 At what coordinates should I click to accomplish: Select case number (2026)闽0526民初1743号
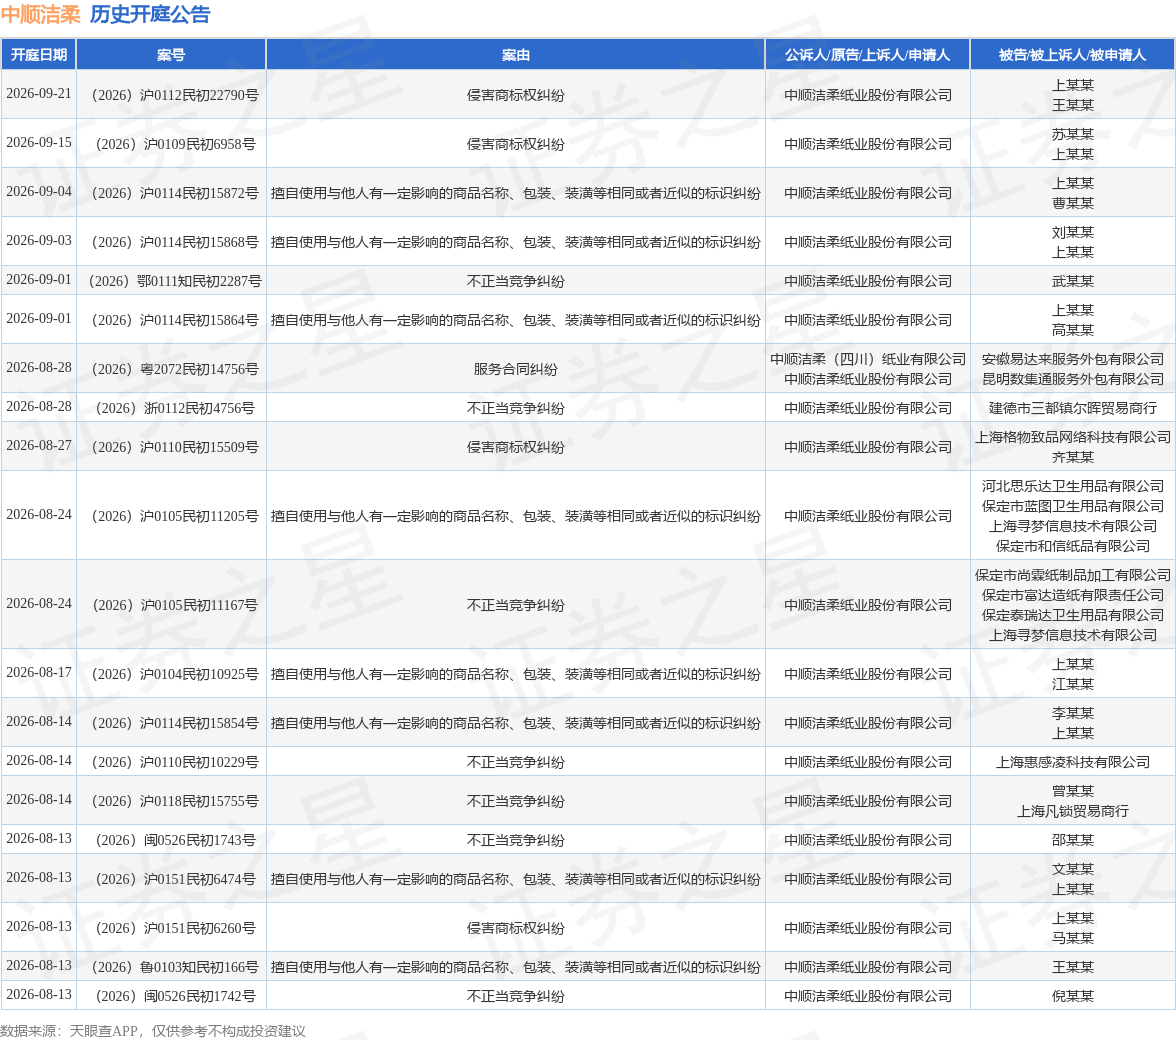click(x=175, y=840)
